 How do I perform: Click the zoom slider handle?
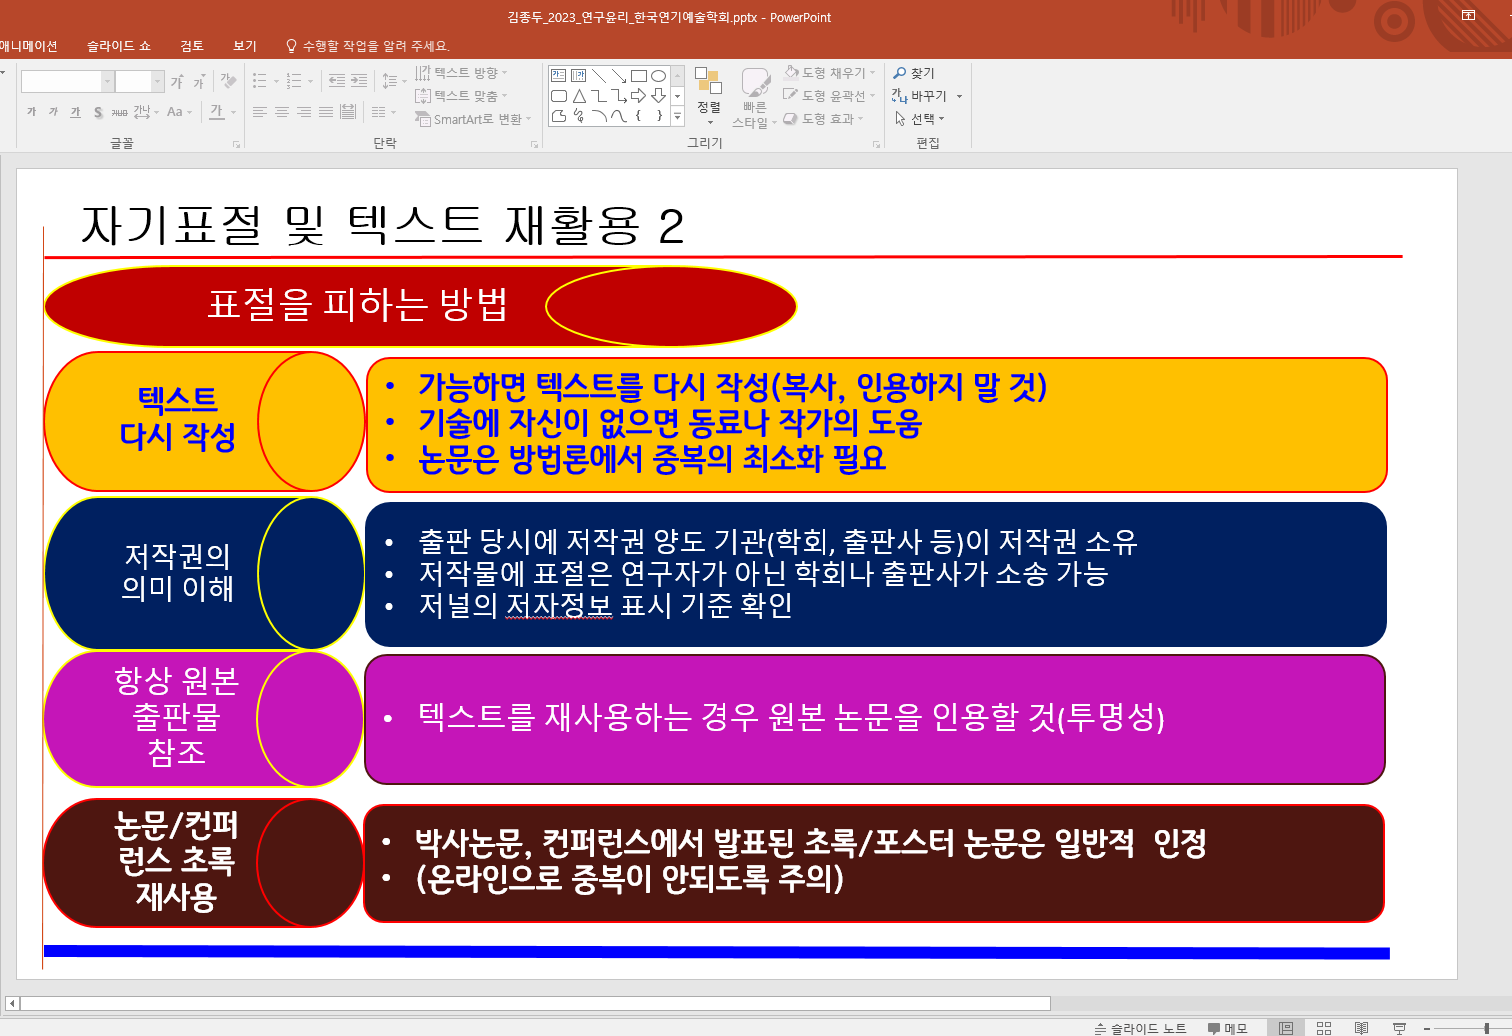tap(1486, 1028)
